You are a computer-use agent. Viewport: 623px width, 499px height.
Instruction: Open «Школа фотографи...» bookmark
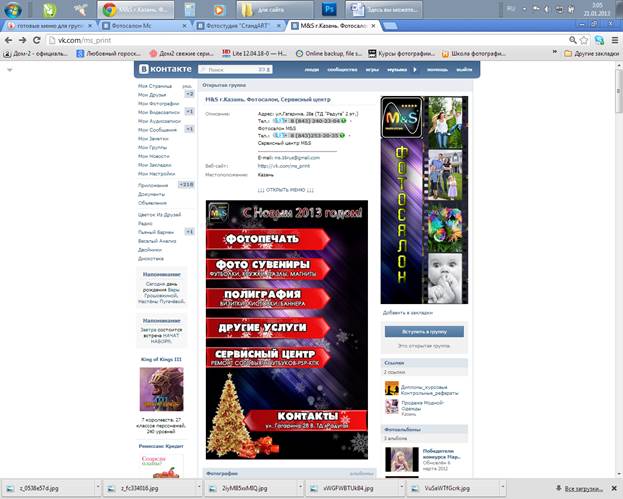pos(474,53)
